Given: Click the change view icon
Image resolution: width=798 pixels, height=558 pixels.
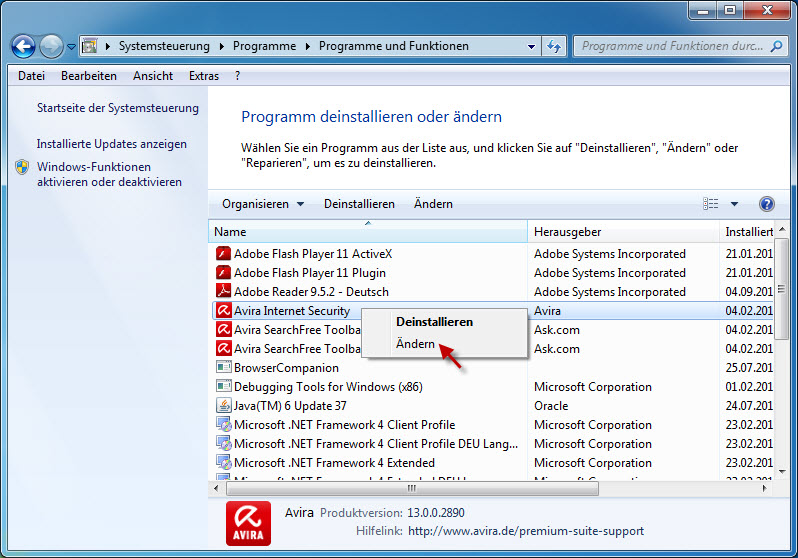Looking at the screenshot, I should coord(710,204).
